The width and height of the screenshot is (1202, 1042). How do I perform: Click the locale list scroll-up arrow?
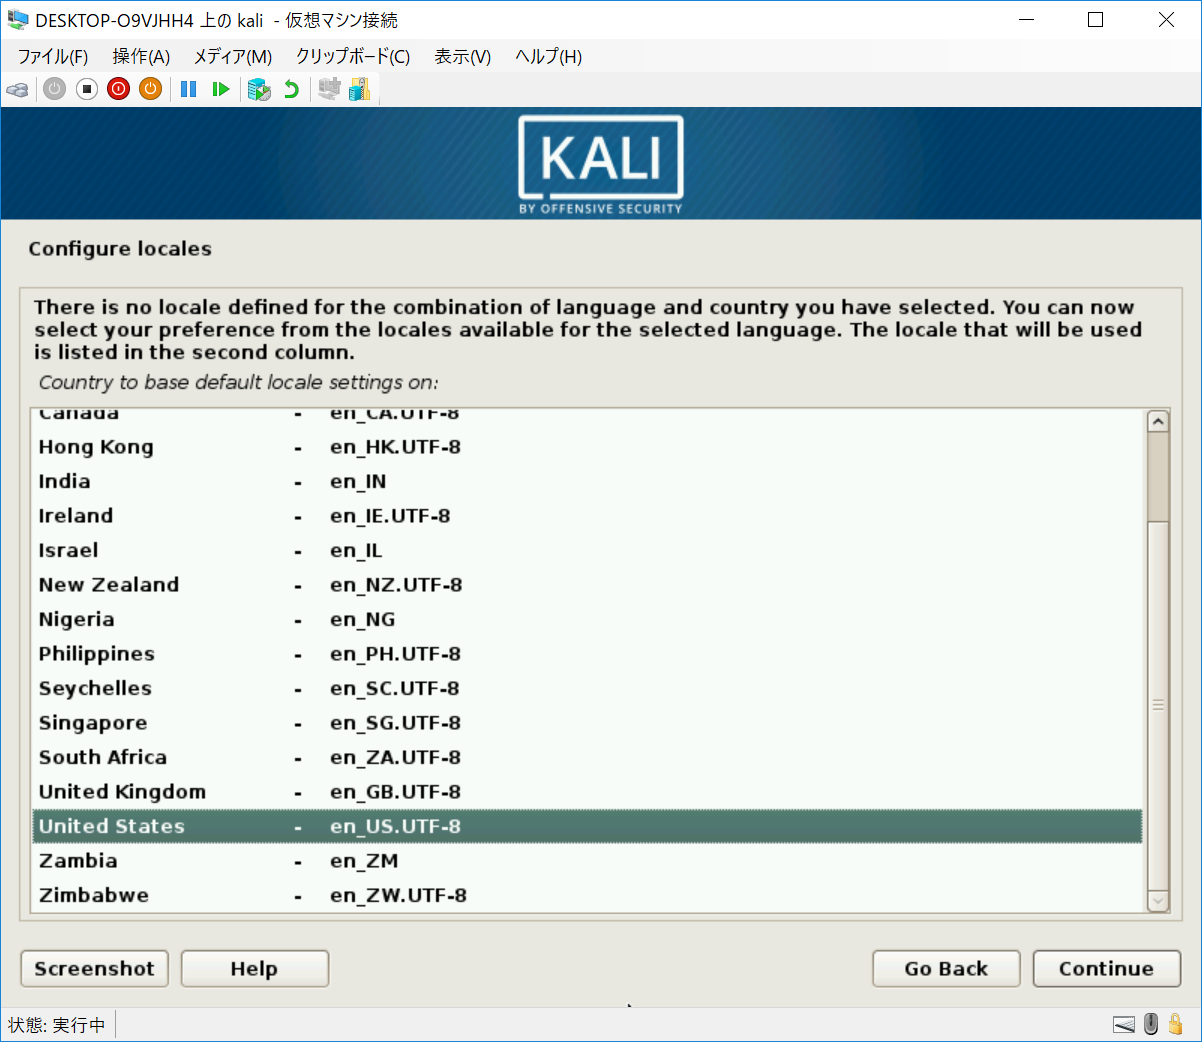click(x=1158, y=421)
